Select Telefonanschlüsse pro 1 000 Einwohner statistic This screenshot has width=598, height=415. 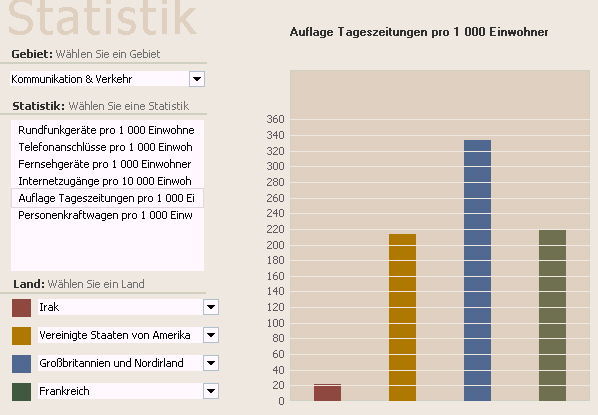(107, 147)
